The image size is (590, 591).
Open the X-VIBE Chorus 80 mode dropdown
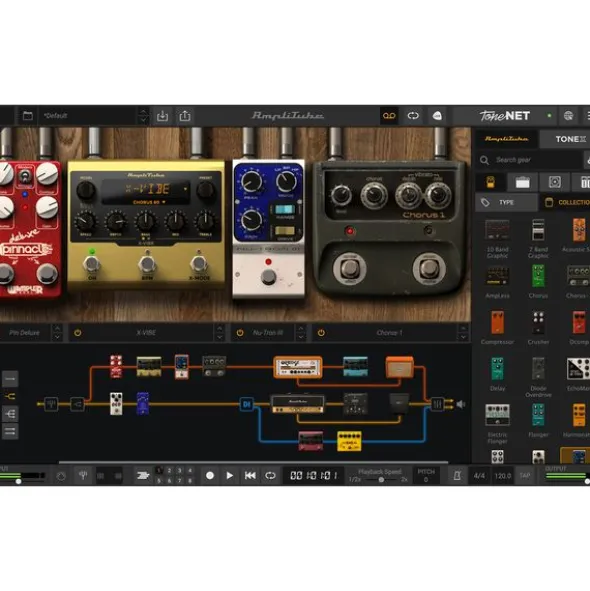pos(149,202)
